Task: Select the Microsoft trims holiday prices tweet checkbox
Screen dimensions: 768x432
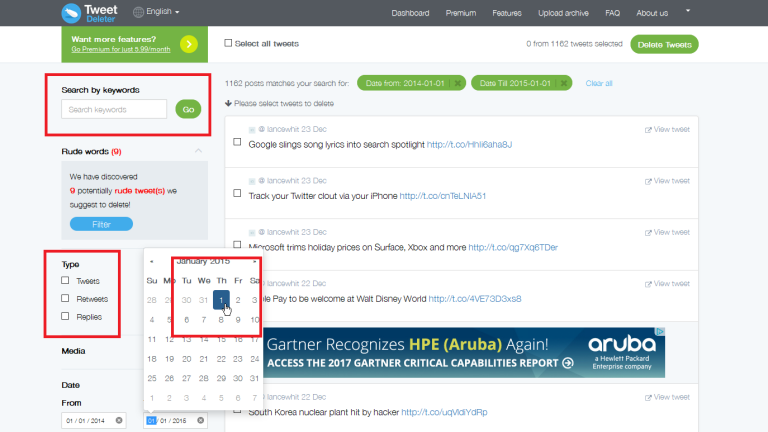Action: point(237,244)
